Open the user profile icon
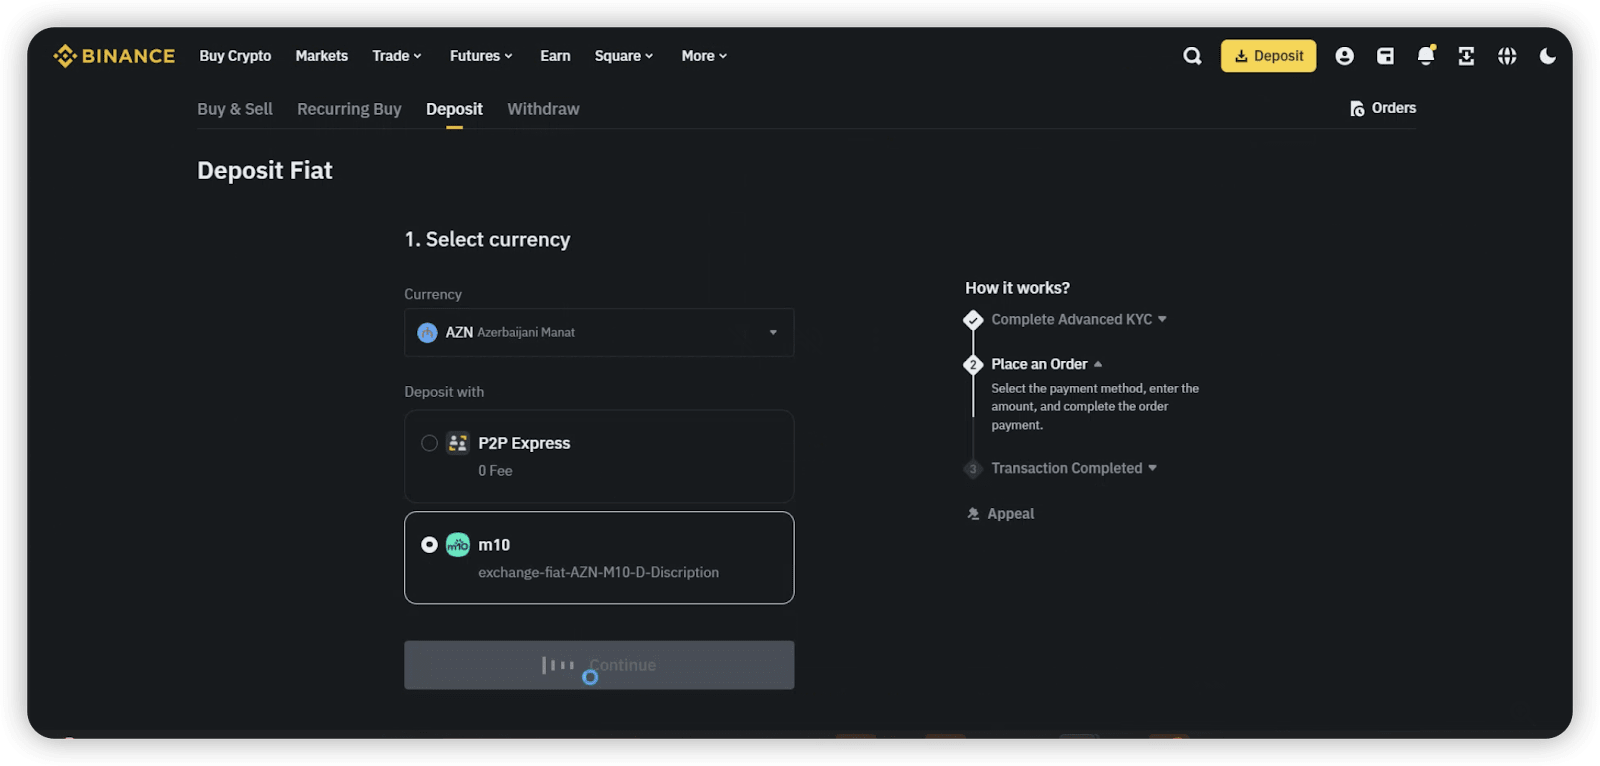Image resolution: width=1600 pixels, height=766 pixels. coord(1344,56)
